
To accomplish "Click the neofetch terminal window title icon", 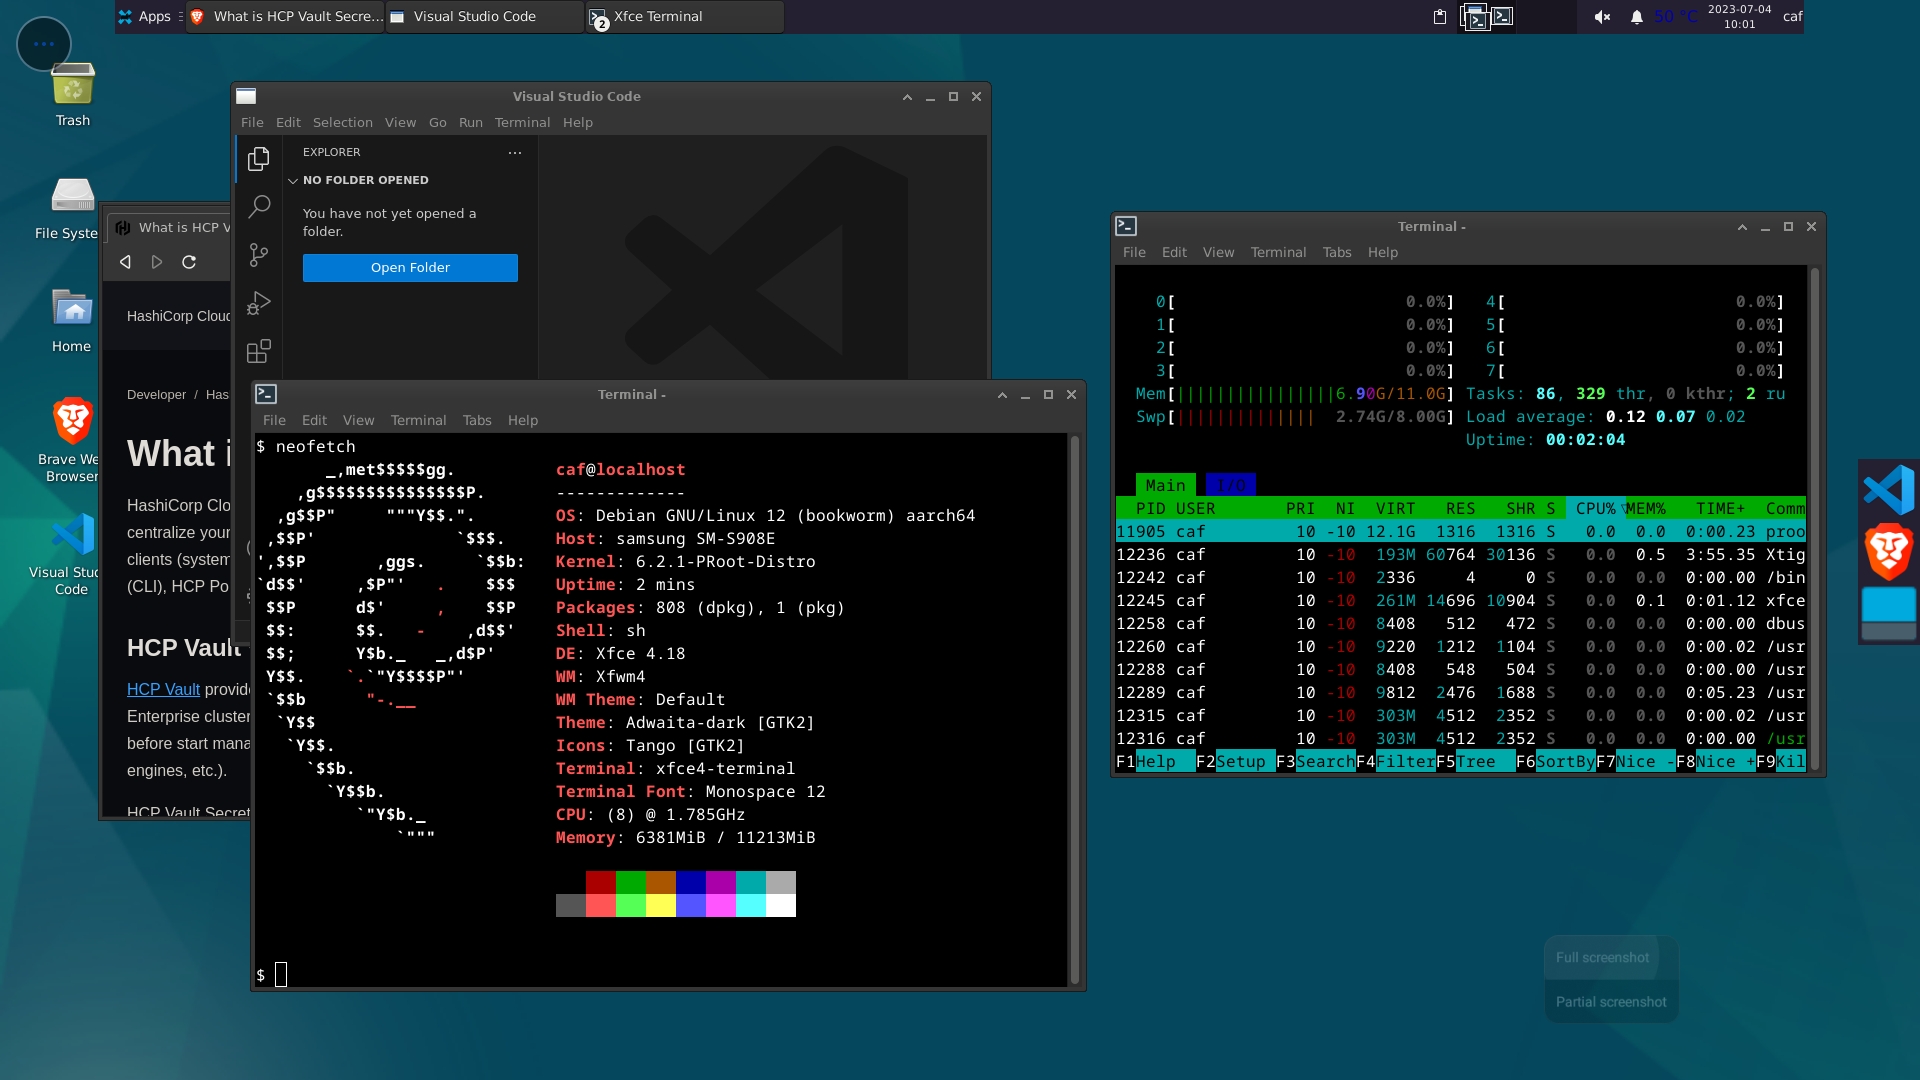I will coord(266,394).
